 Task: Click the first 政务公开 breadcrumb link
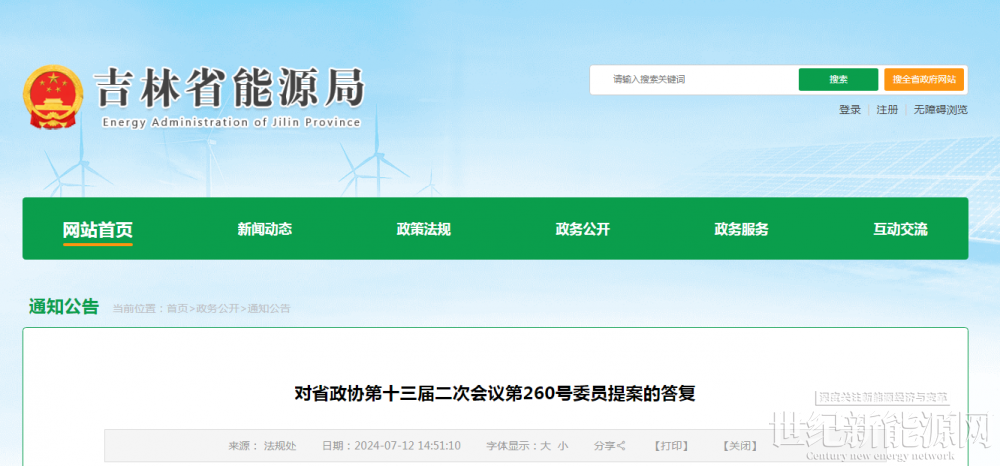tap(217, 309)
